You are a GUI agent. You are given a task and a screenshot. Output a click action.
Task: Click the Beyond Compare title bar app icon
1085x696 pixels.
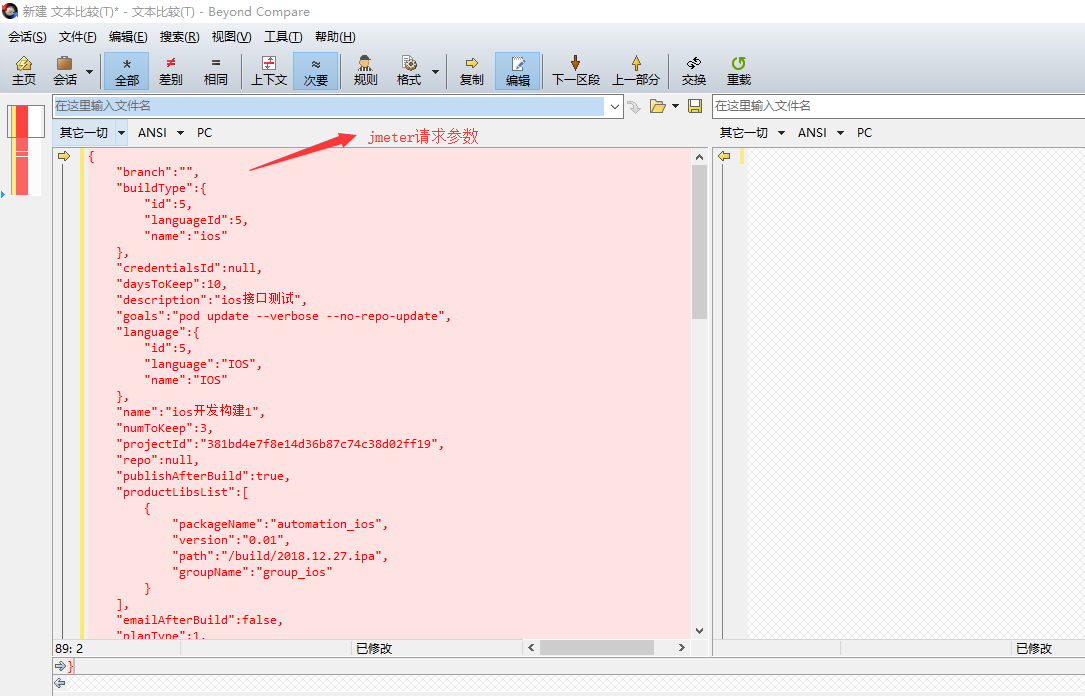pyautogui.click(x=10, y=11)
